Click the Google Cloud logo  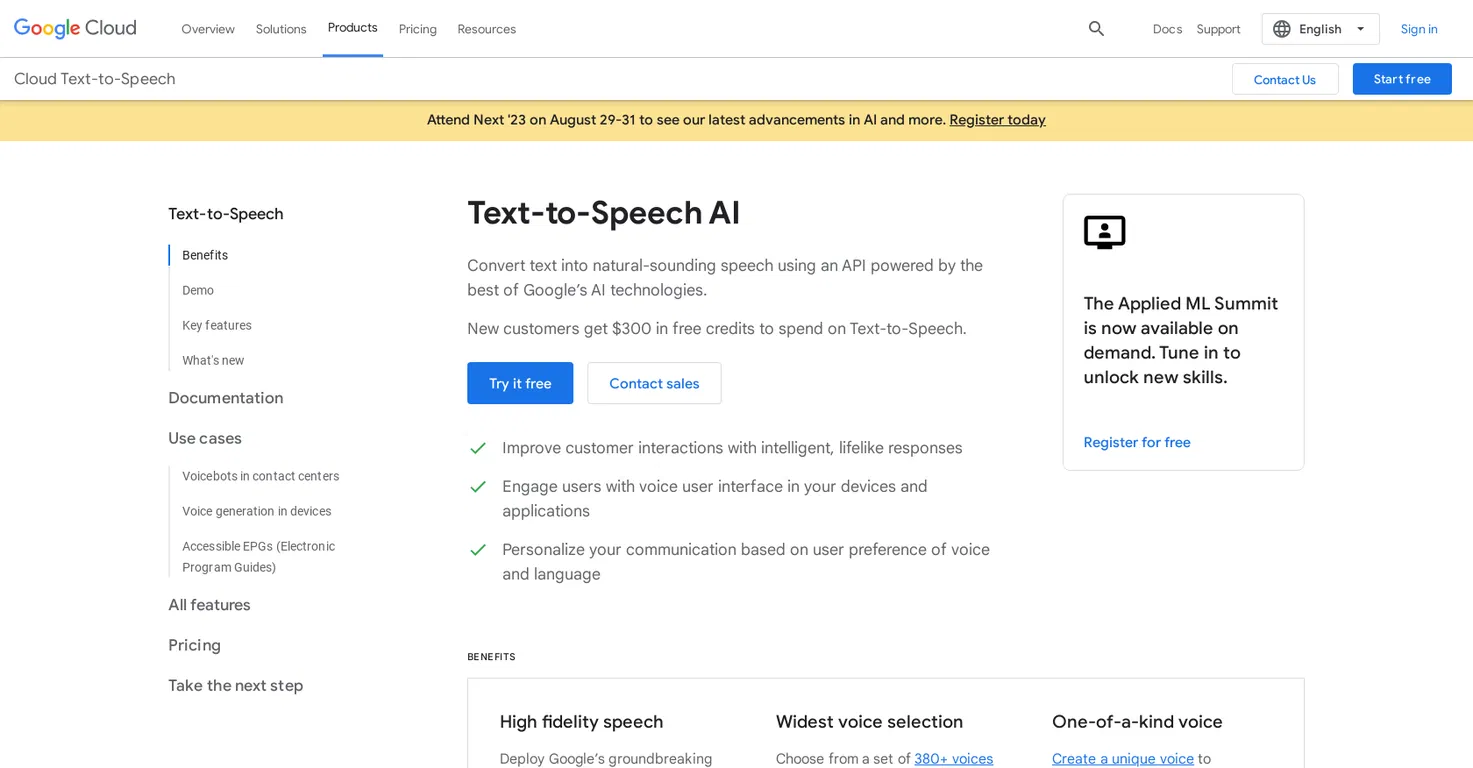(75, 28)
